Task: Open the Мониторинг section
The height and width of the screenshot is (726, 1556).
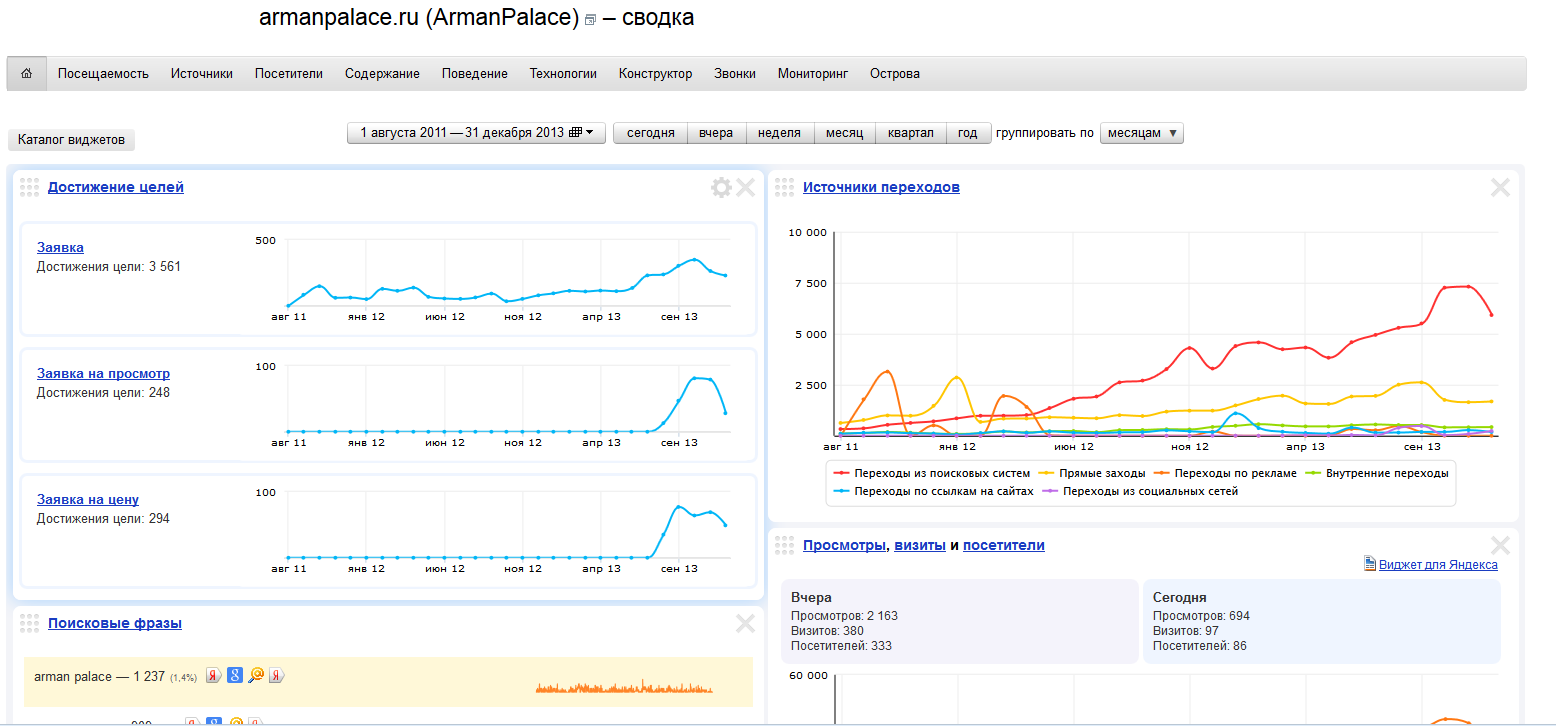Action: (x=813, y=72)
